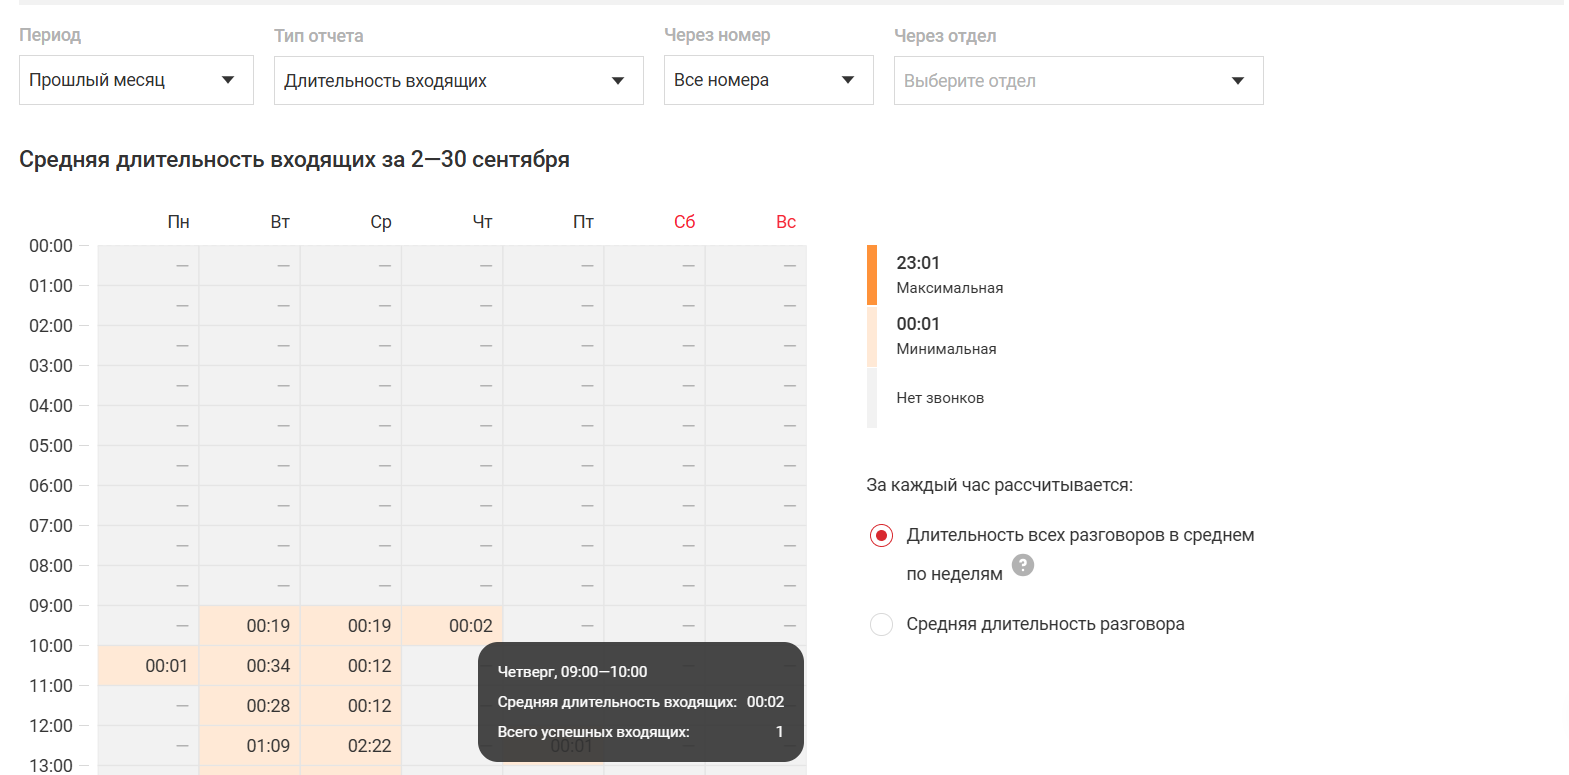Screen dimensions: 1569x775
Task: Click Thursday's 00:02 heatmap cell
Action: click(452, 626)
